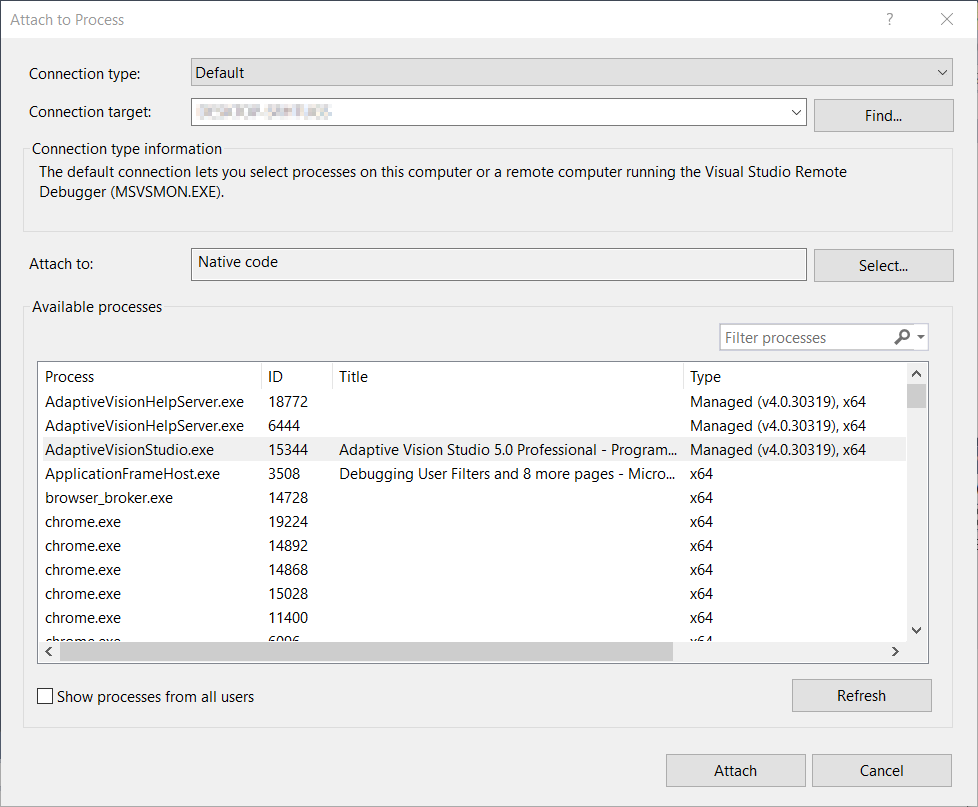Enable Show processes from all users
This screenshot has height=807, width=978.
[x=45, y=696]
